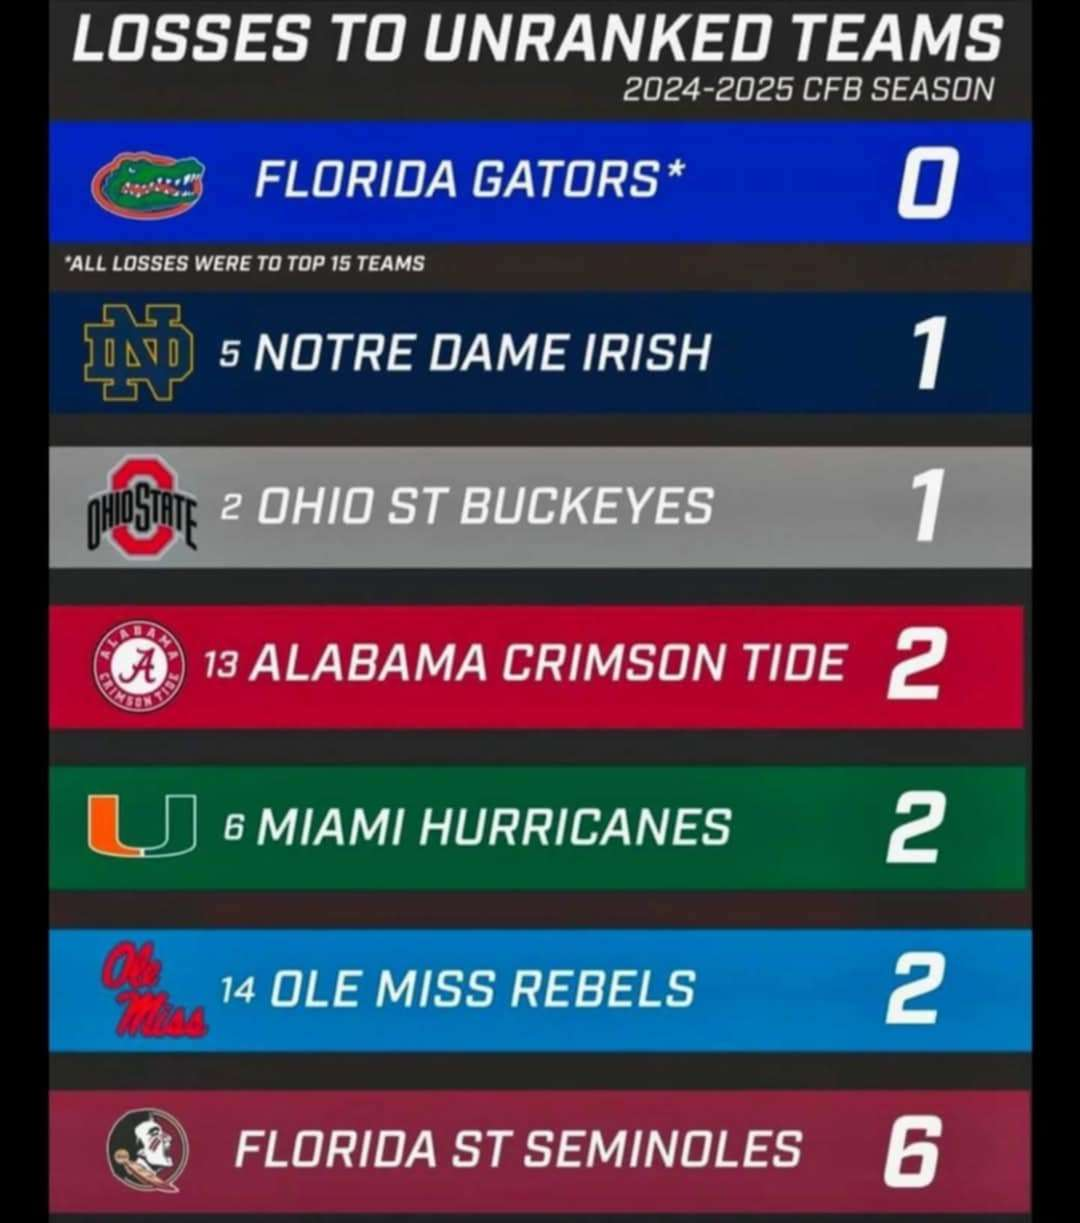Click the Ohio State block O logo
Screen dimensions: 1080x1223
click(139, 508)
